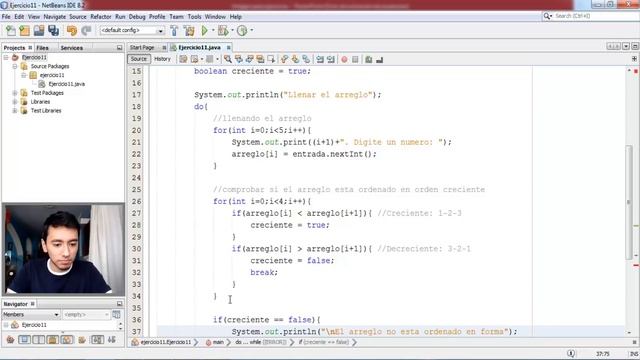Image resolution: width=640 pixels, height=360 pixels.
Task: Open the Profile Project dropdown arrow
Action: [x=251, y=31]
